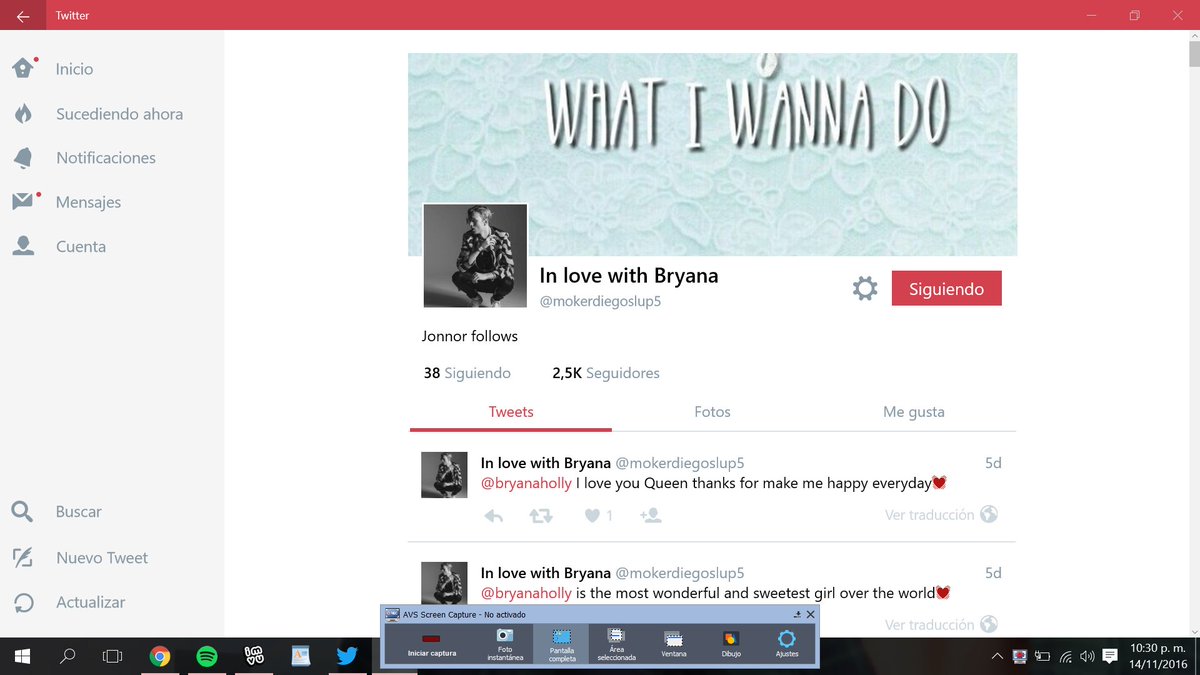This screenshot has height=675, width=1200.
Task: Click the Sucediendo ahora flame icon
Action: tap(23, 113)
